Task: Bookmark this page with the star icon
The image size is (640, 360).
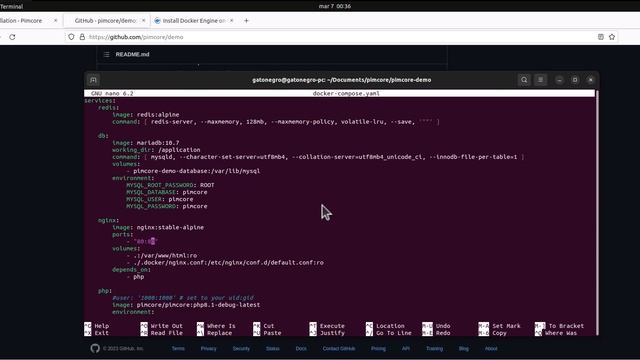Action: pos(612,37)
